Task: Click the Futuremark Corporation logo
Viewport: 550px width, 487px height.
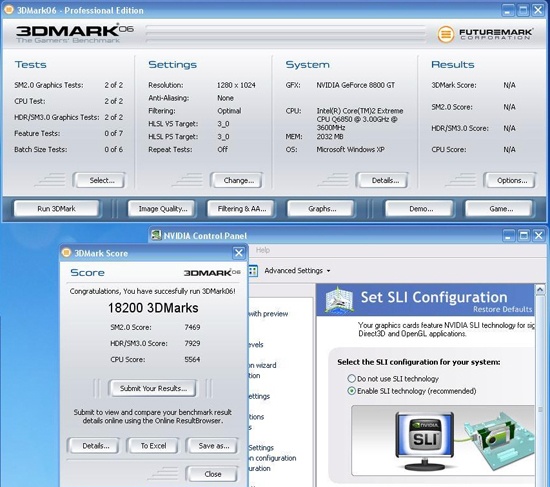Action: pos(485,34)
